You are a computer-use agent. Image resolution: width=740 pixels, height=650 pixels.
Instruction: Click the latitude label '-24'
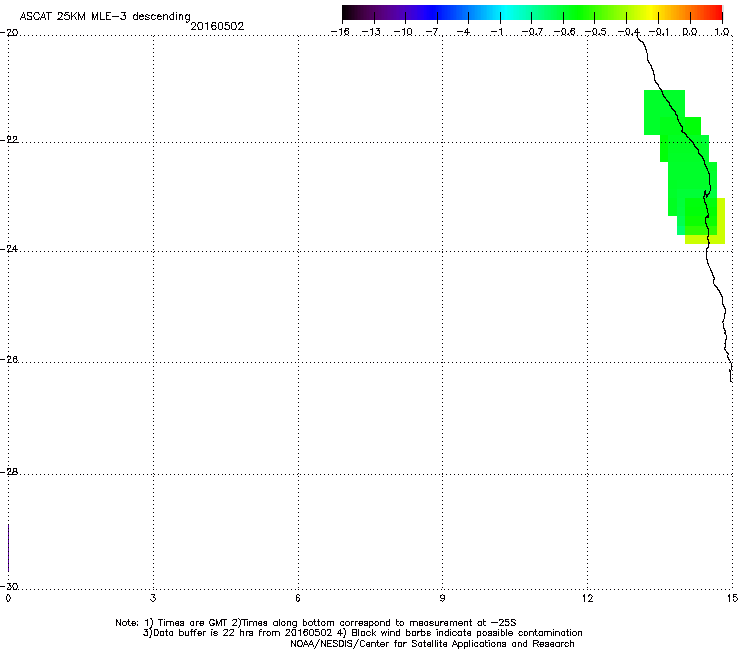click(9, 248)
